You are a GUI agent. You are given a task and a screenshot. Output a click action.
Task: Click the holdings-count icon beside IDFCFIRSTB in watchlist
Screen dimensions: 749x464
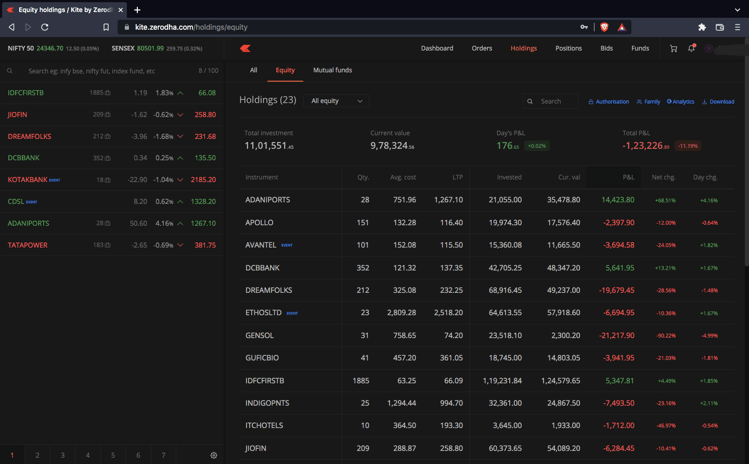click(108, 93)
